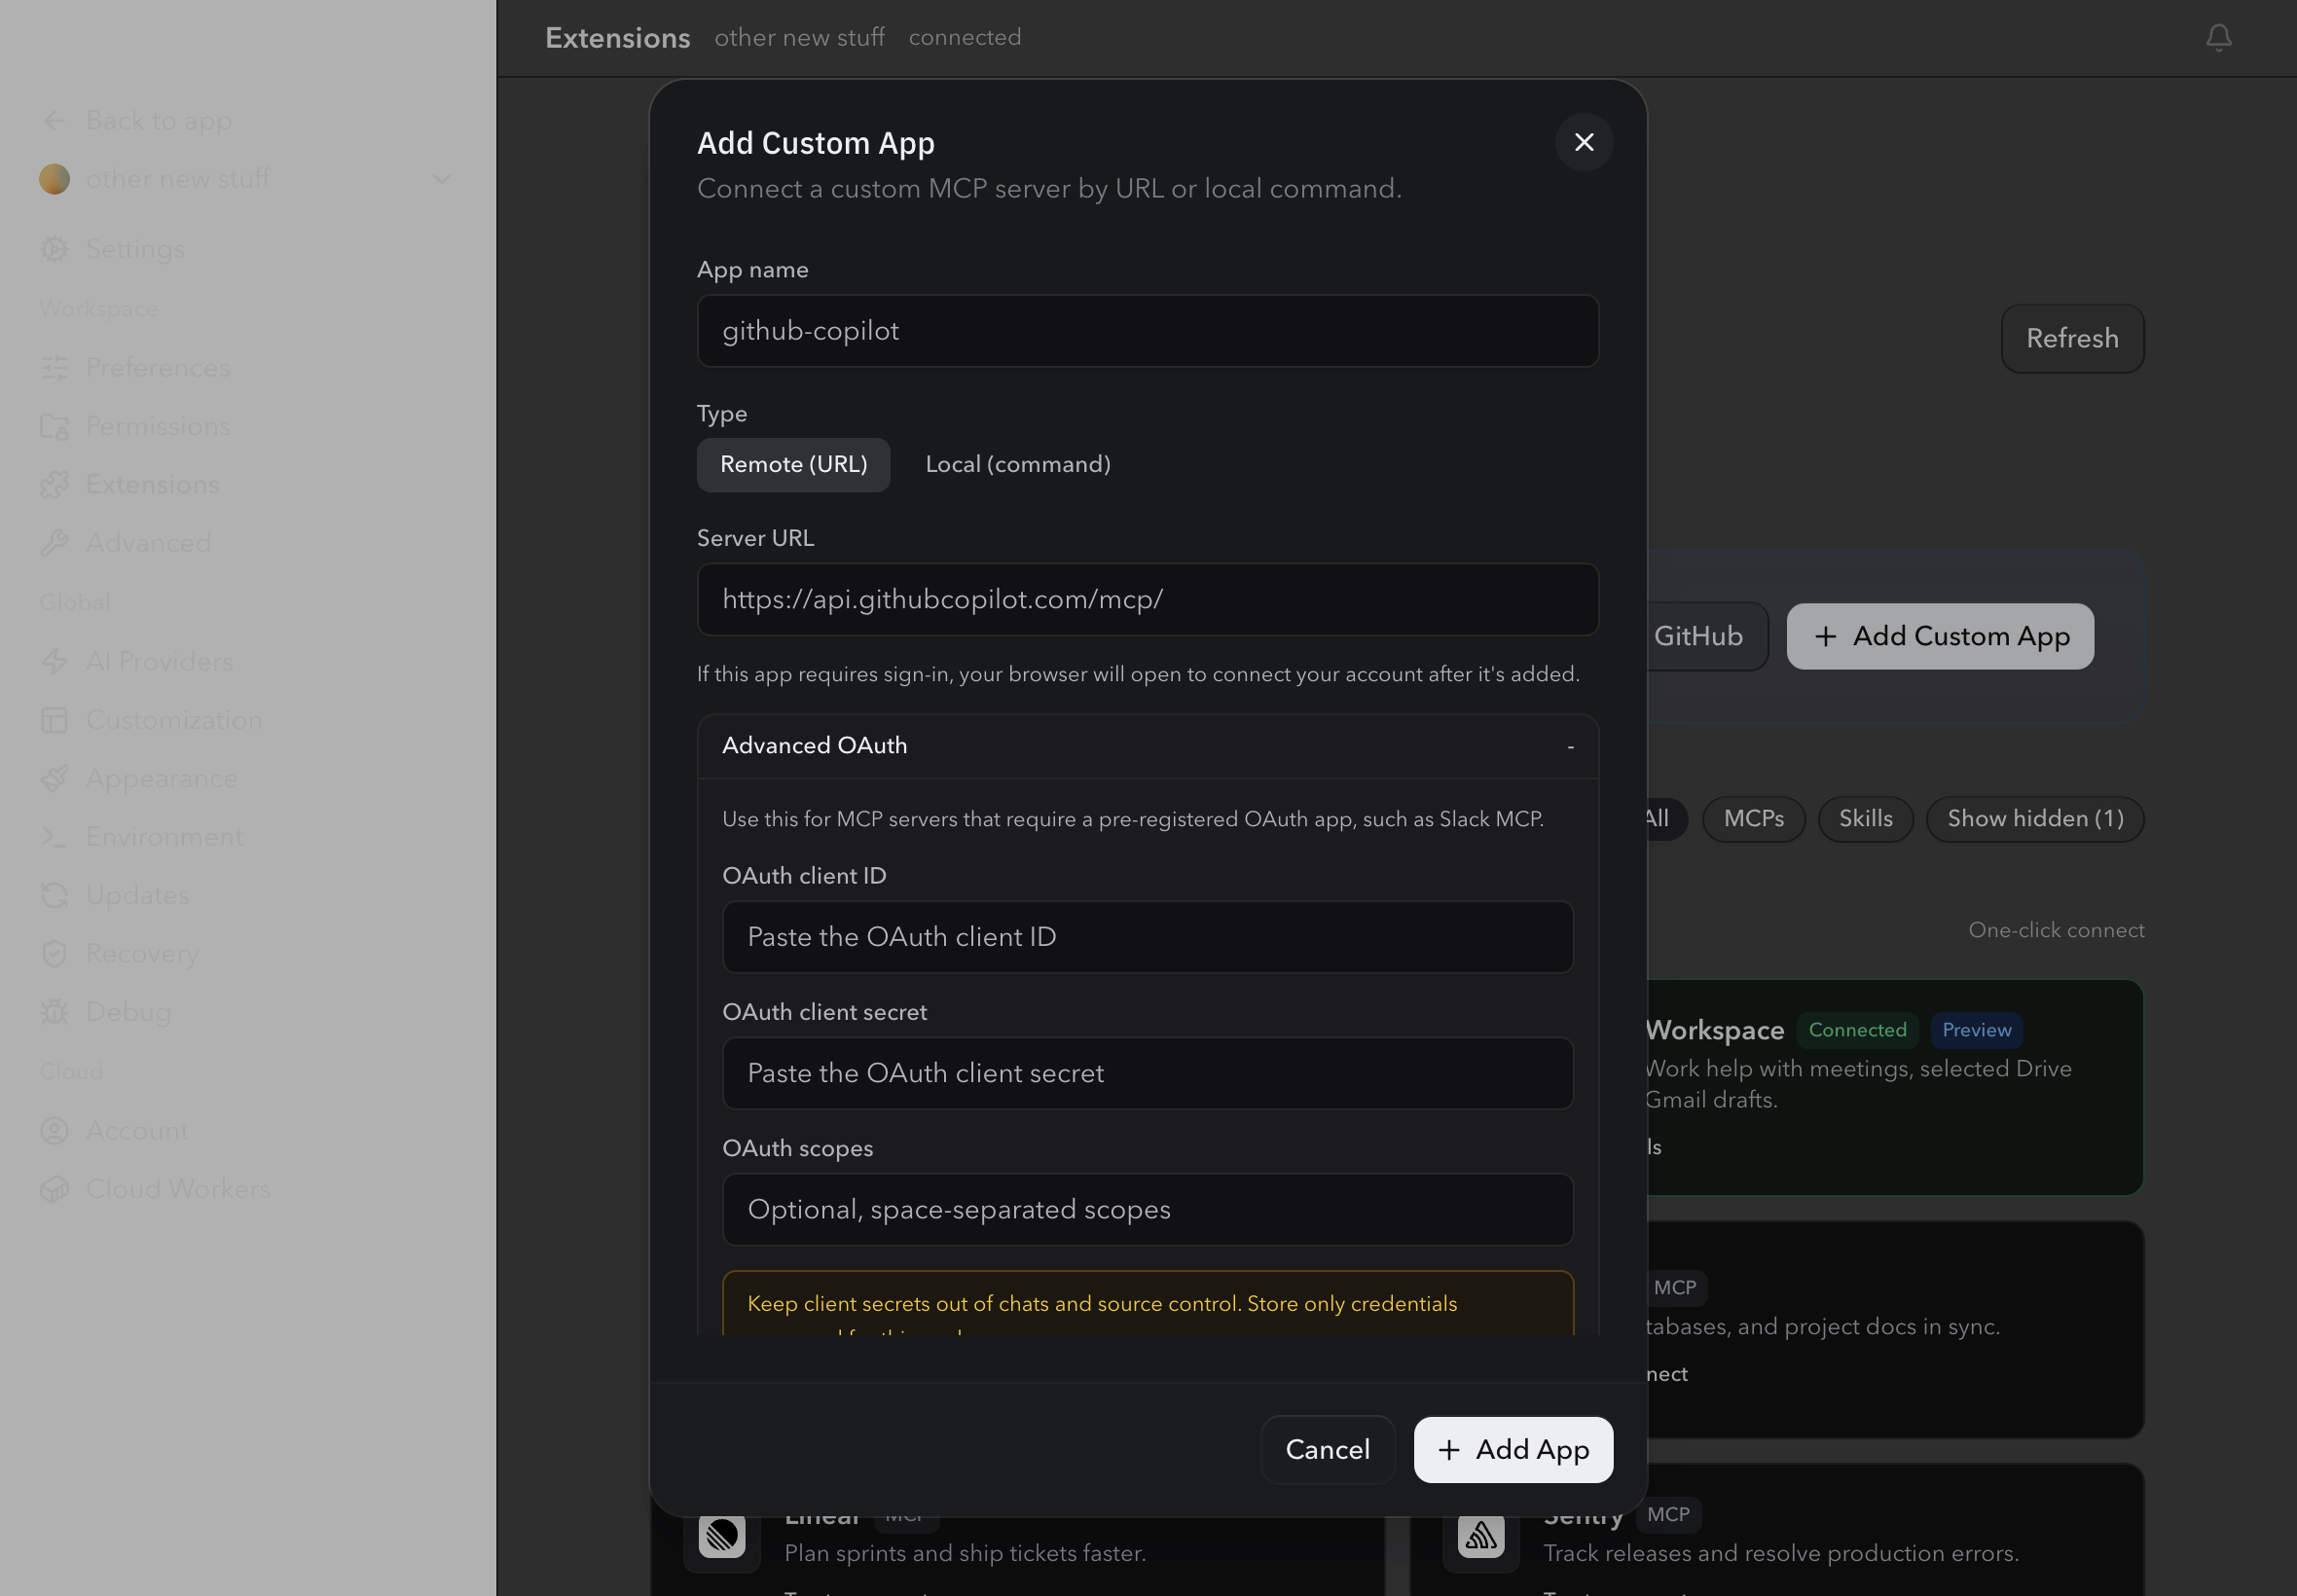2297x1596 pixels.
Task: Close the Add Custom App dialog
Action: click(x=1583, y=142)
